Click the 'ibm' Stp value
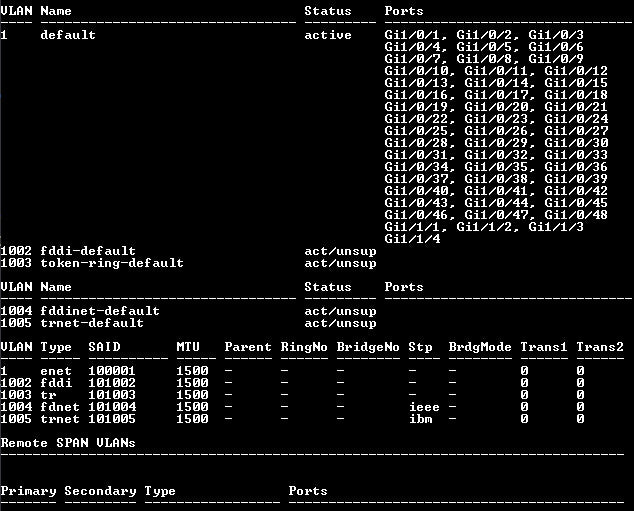 coord(421,419)
